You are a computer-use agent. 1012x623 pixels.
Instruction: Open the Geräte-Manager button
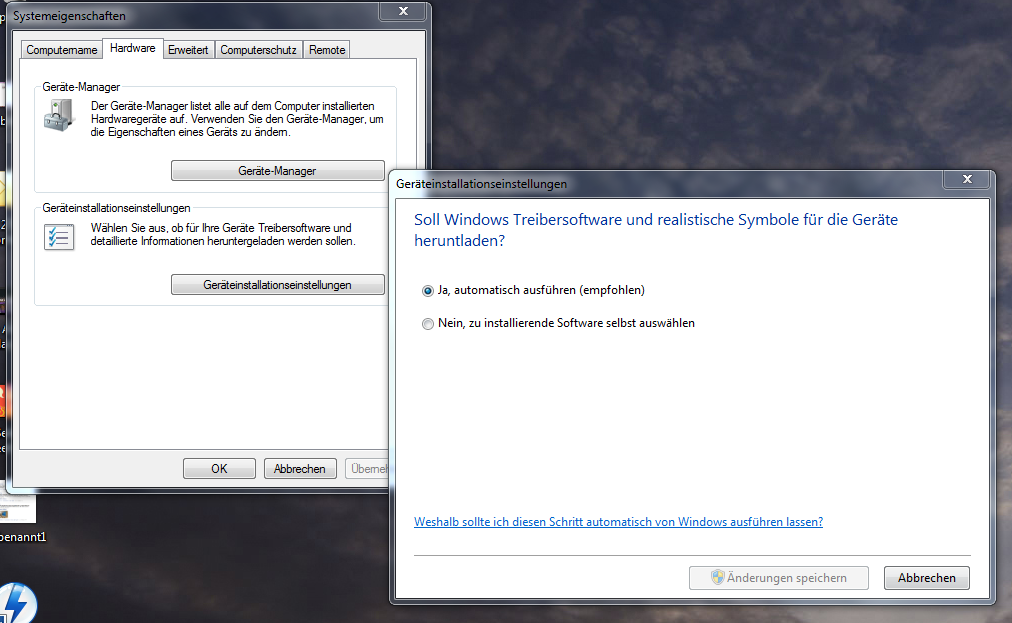click(278, 171)
